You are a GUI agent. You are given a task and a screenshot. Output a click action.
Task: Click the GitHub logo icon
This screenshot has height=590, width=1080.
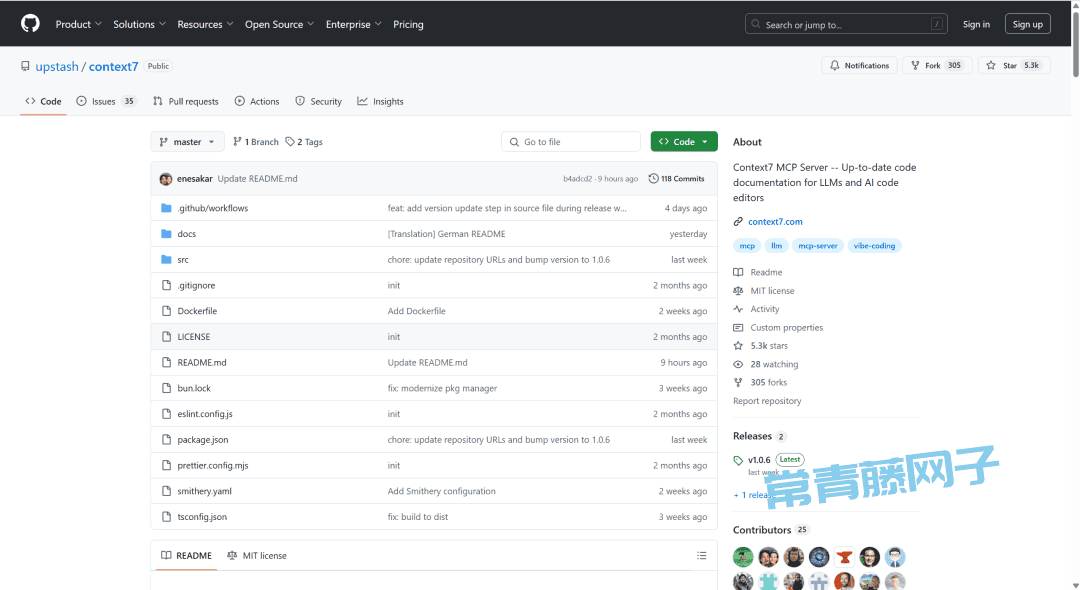[x=30, y=23]
